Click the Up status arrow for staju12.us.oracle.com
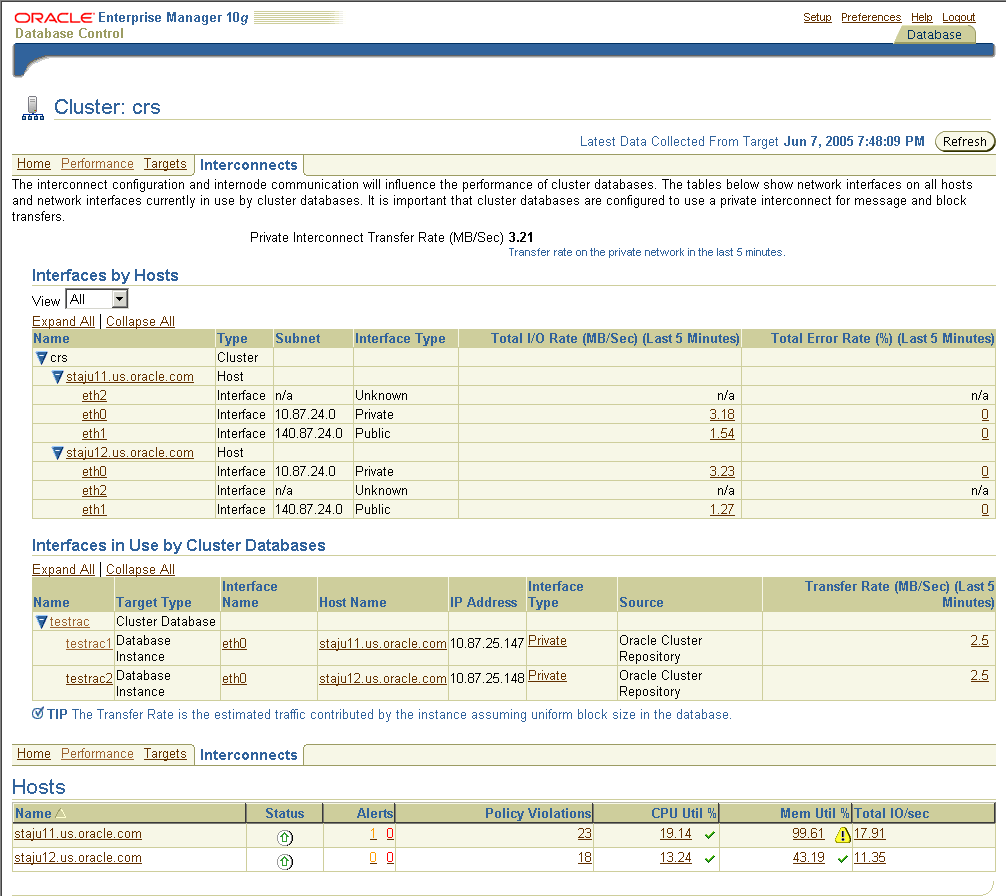 (x=285, y=858)
